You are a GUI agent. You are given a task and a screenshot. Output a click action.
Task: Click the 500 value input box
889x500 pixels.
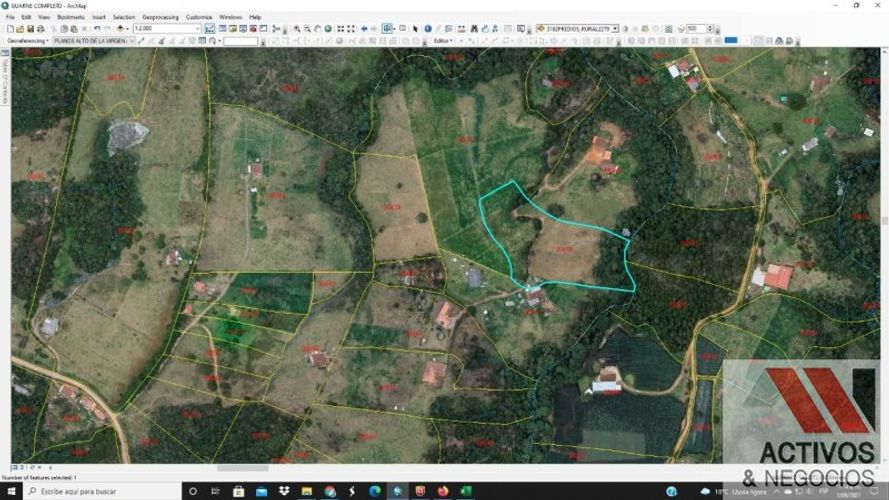point(696,28)
